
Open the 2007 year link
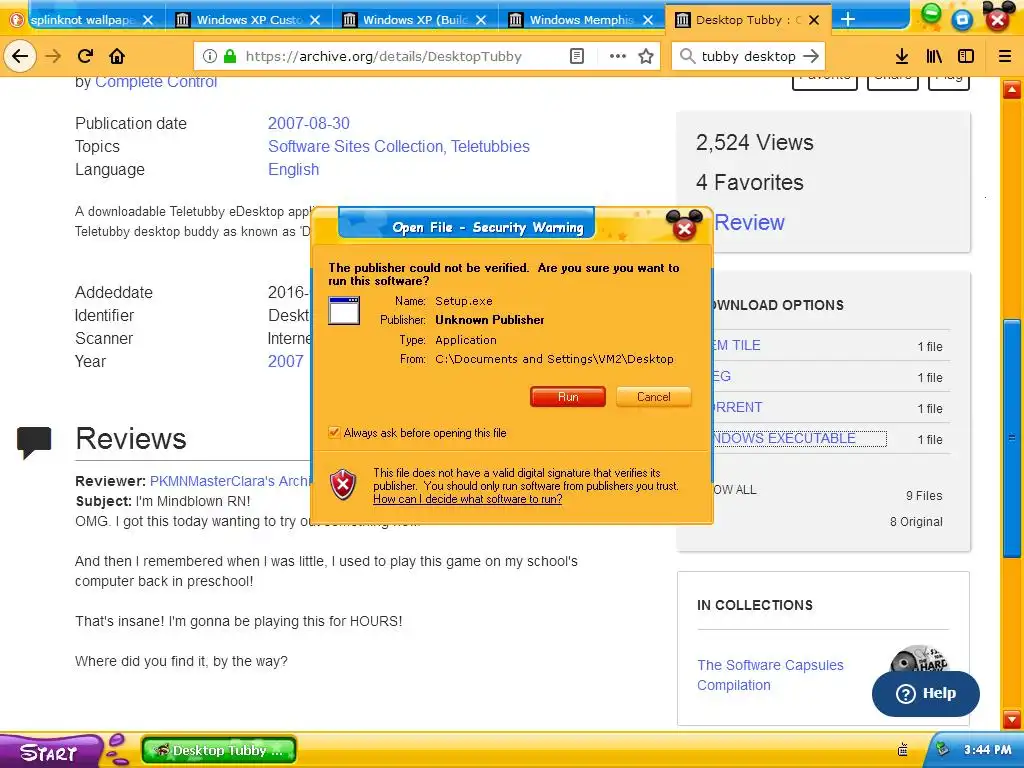pyautogui.click(x=285, y=361)
